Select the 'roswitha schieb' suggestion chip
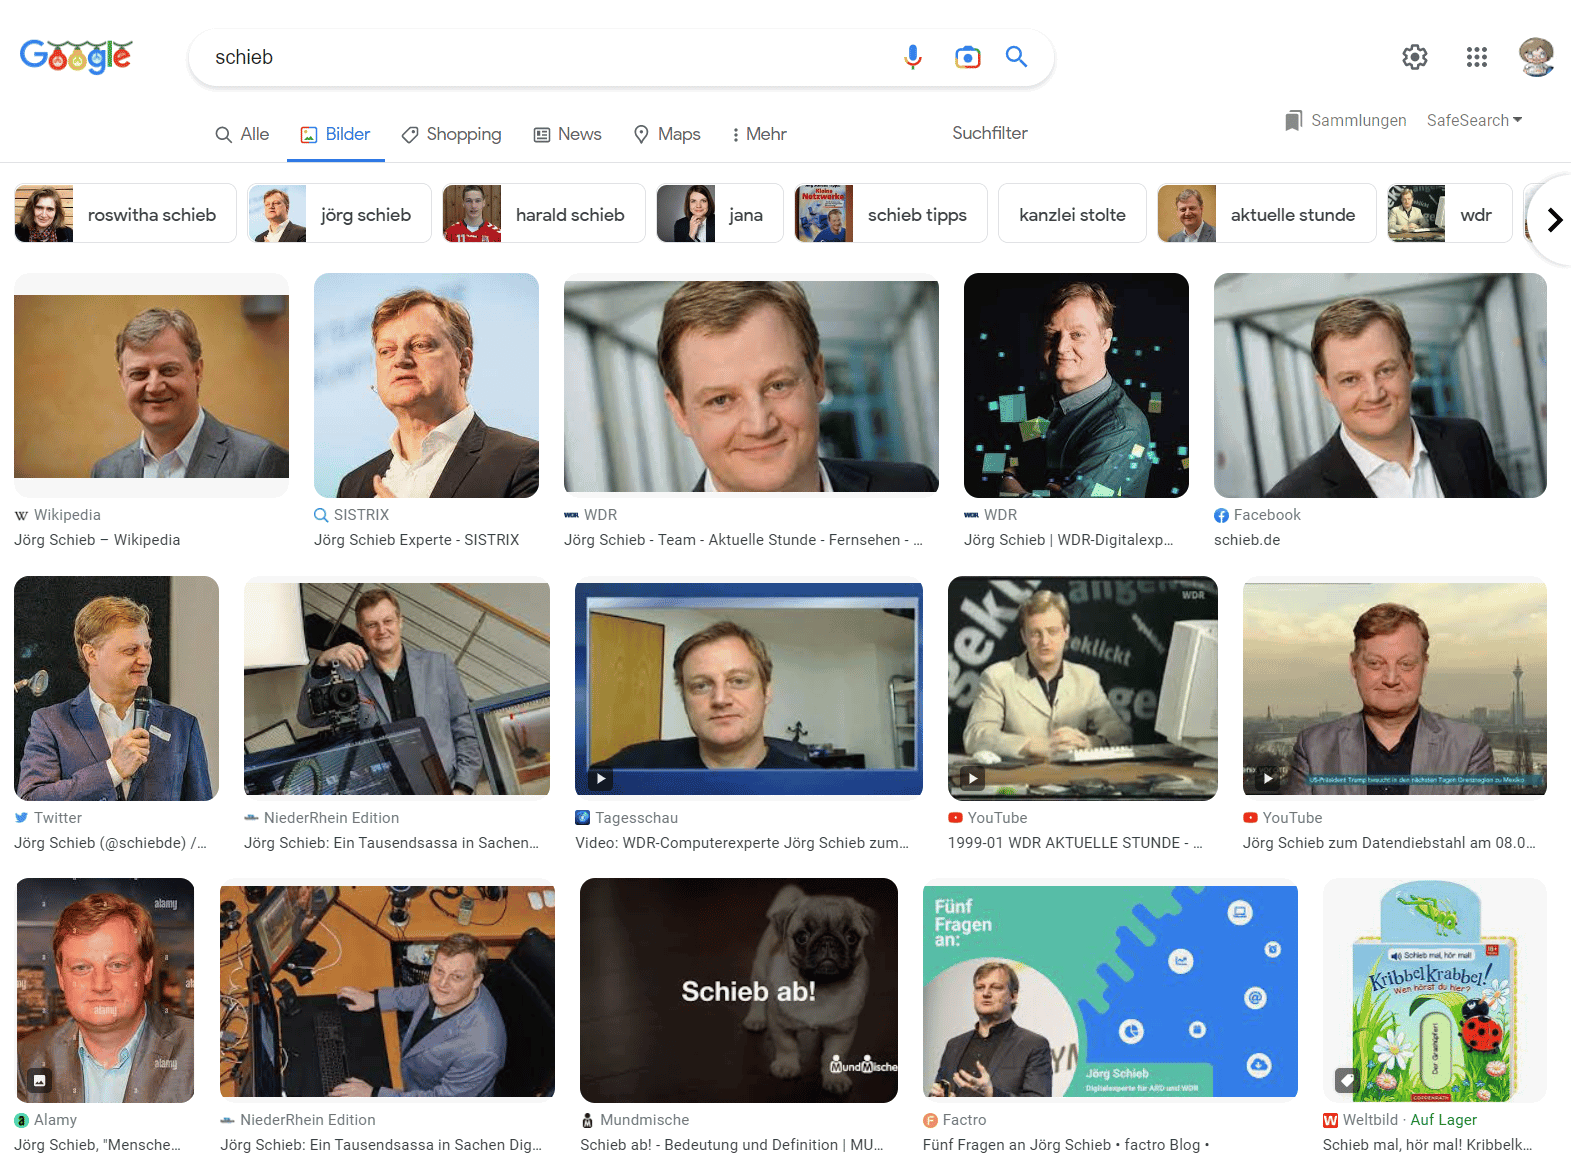This screenshot has width=1571, height=1161. coord(126,214)
